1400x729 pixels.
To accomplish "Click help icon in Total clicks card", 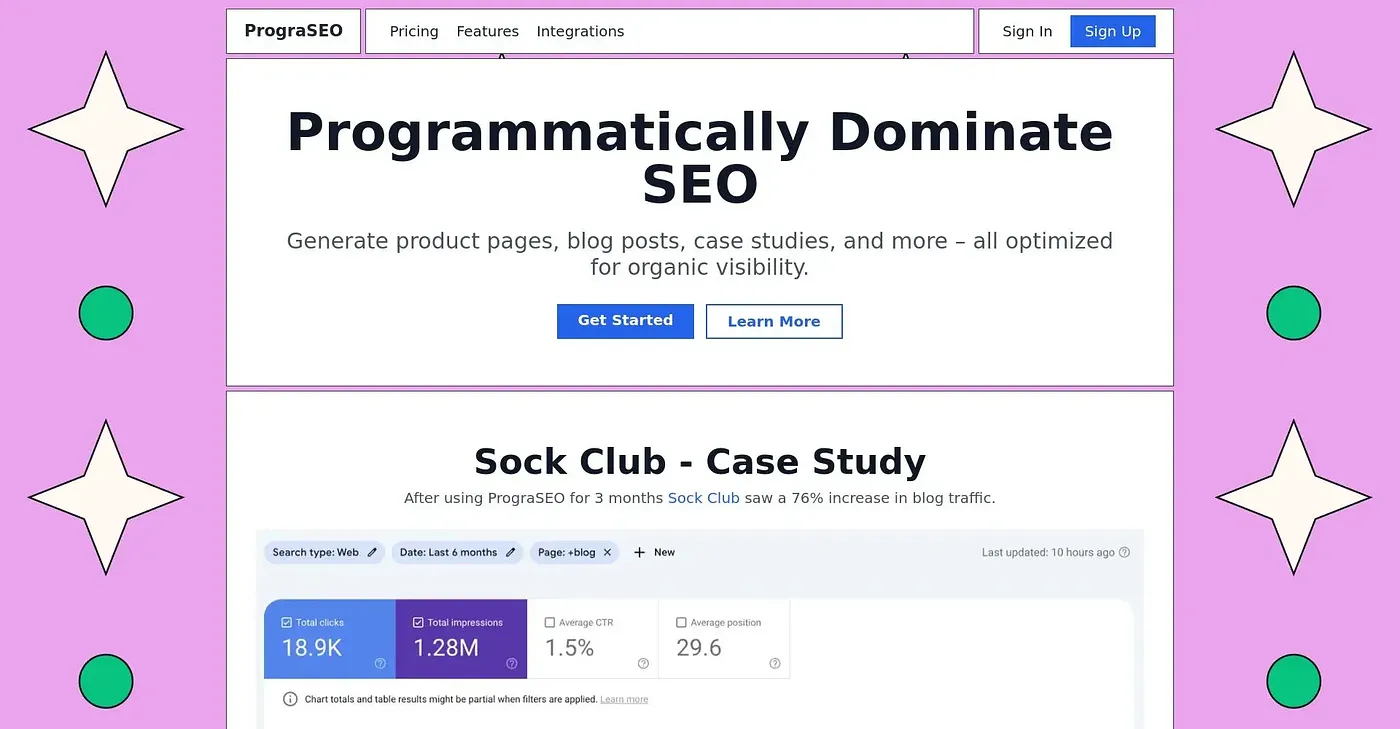I will (x=380, y=663).
